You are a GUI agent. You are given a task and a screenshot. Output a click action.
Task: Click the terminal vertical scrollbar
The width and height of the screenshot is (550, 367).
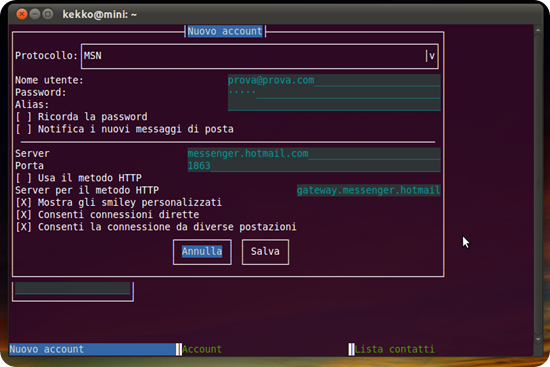pyautogui.click(x=538, y=185)
